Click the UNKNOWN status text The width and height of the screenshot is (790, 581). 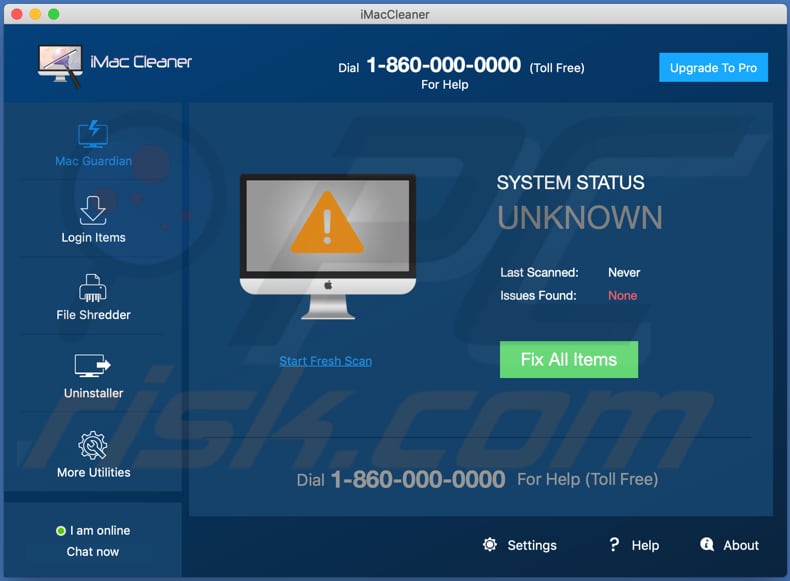579,218
